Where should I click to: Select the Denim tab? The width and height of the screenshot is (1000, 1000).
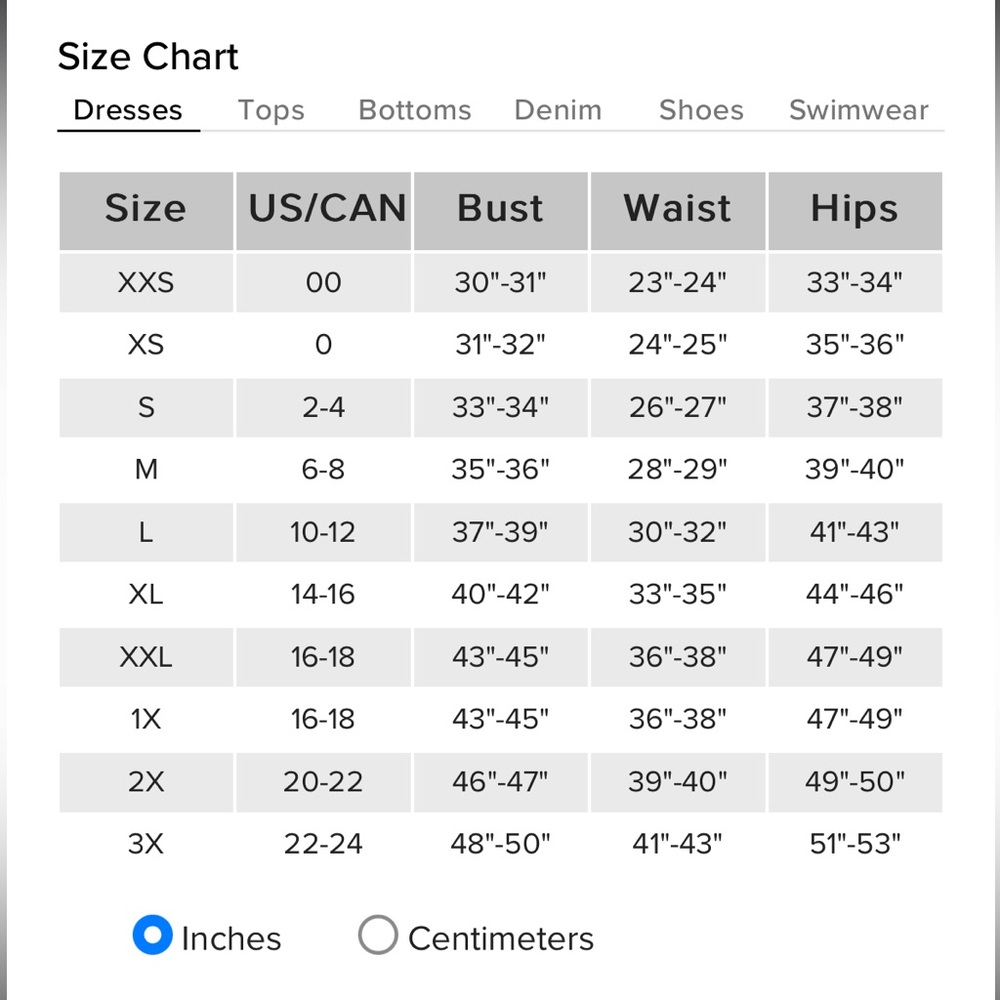(x=558, y=110)
